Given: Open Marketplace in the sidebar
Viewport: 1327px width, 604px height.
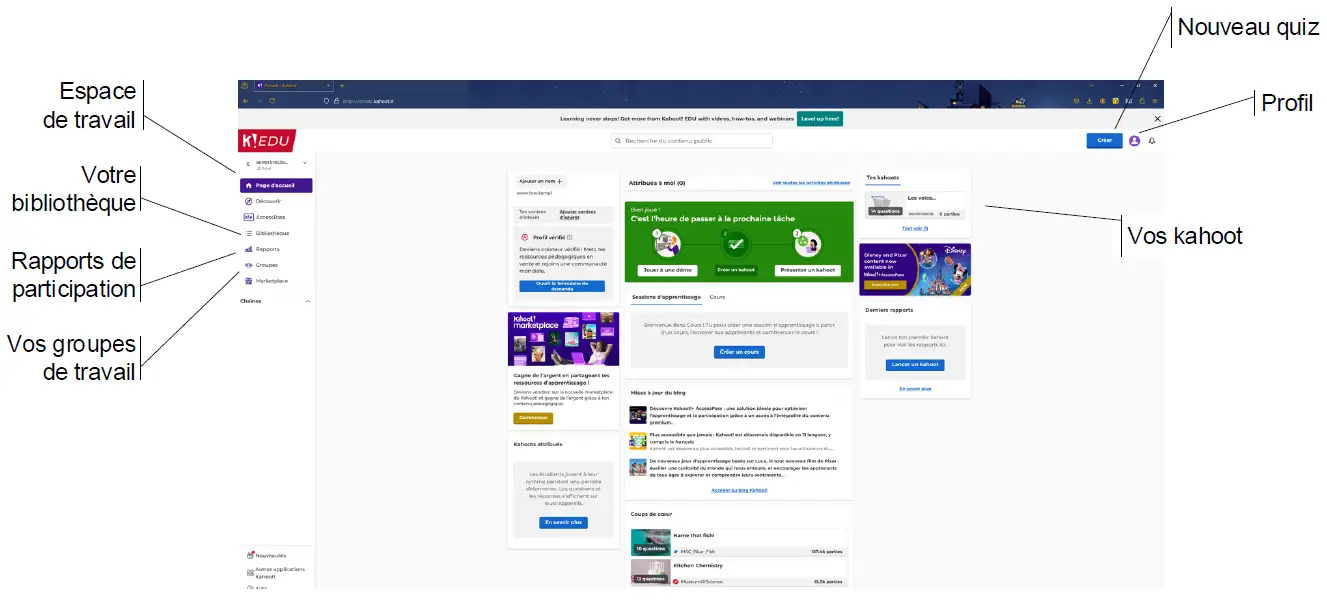Looking at the screenshot, I should [x=266, y=281].
